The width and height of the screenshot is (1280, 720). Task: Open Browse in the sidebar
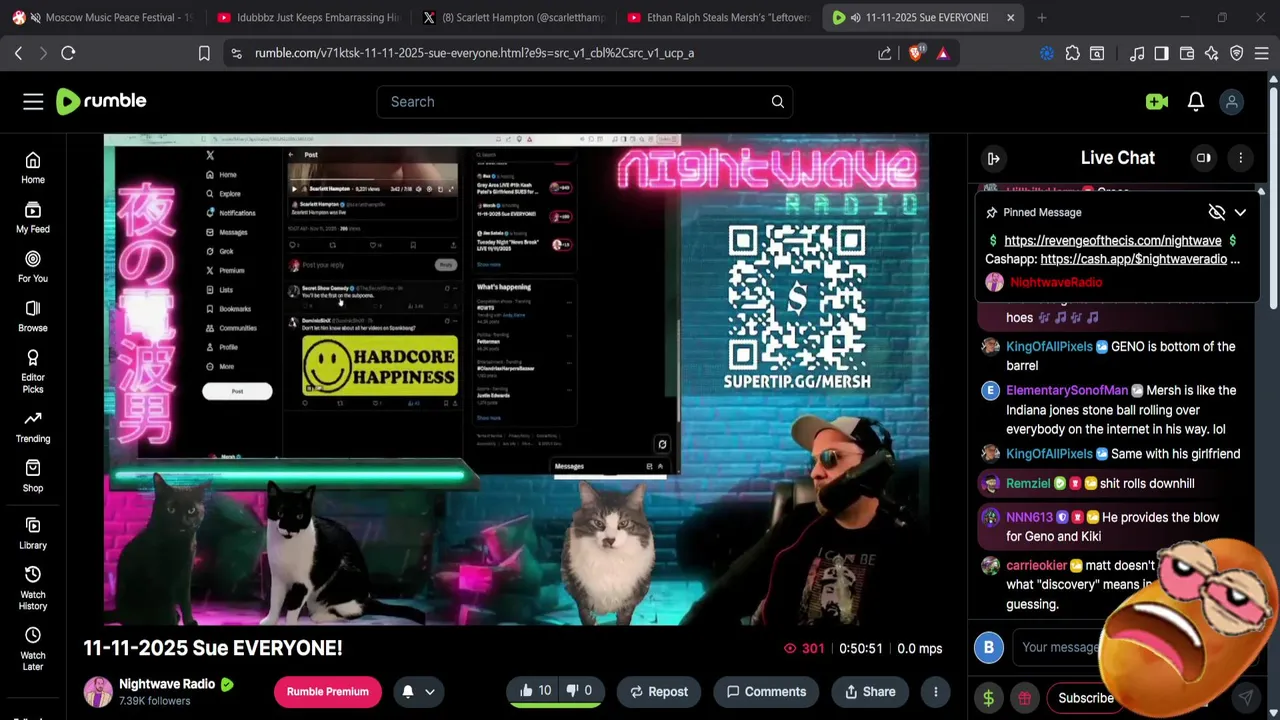33,316
